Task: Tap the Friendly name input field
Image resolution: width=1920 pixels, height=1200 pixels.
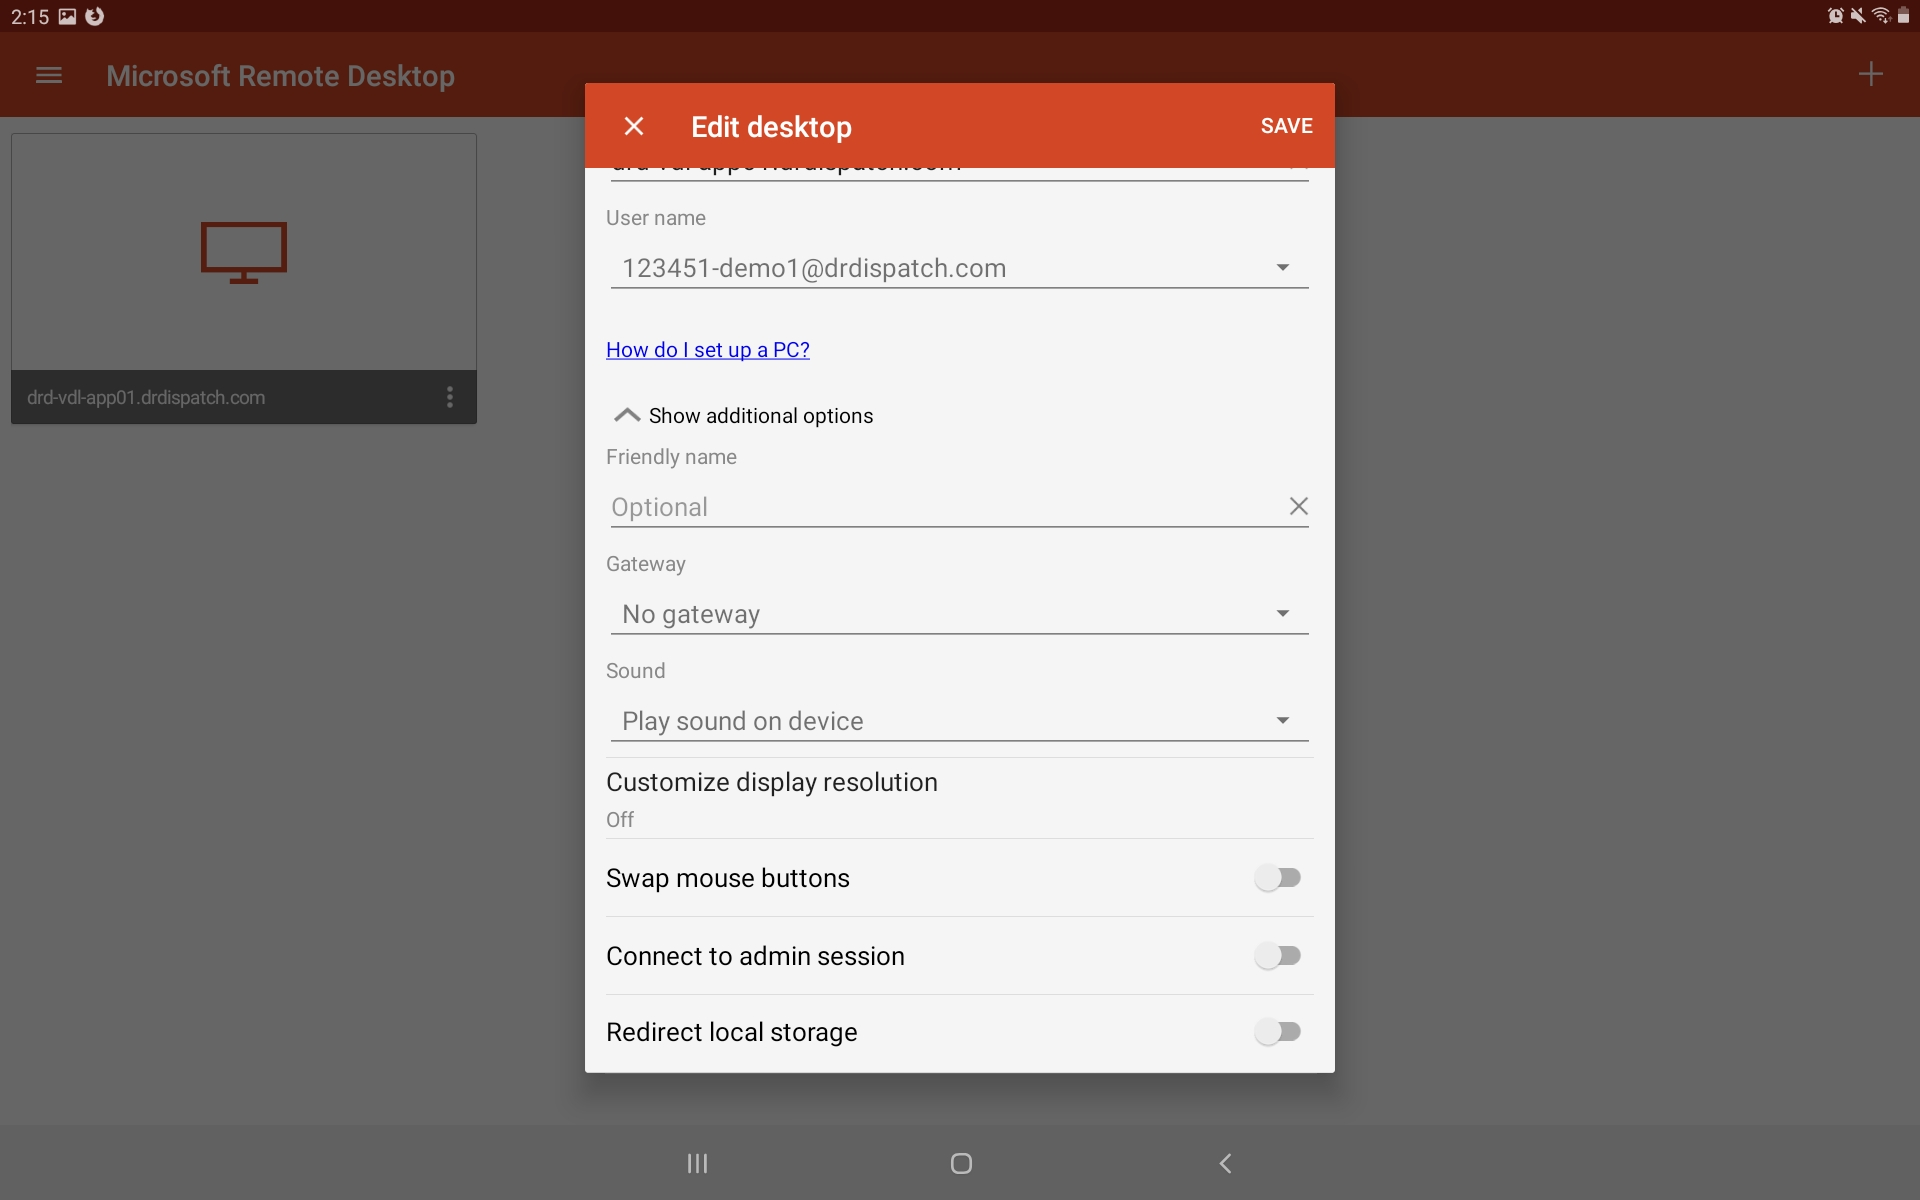Action: (x=940, y=507)
